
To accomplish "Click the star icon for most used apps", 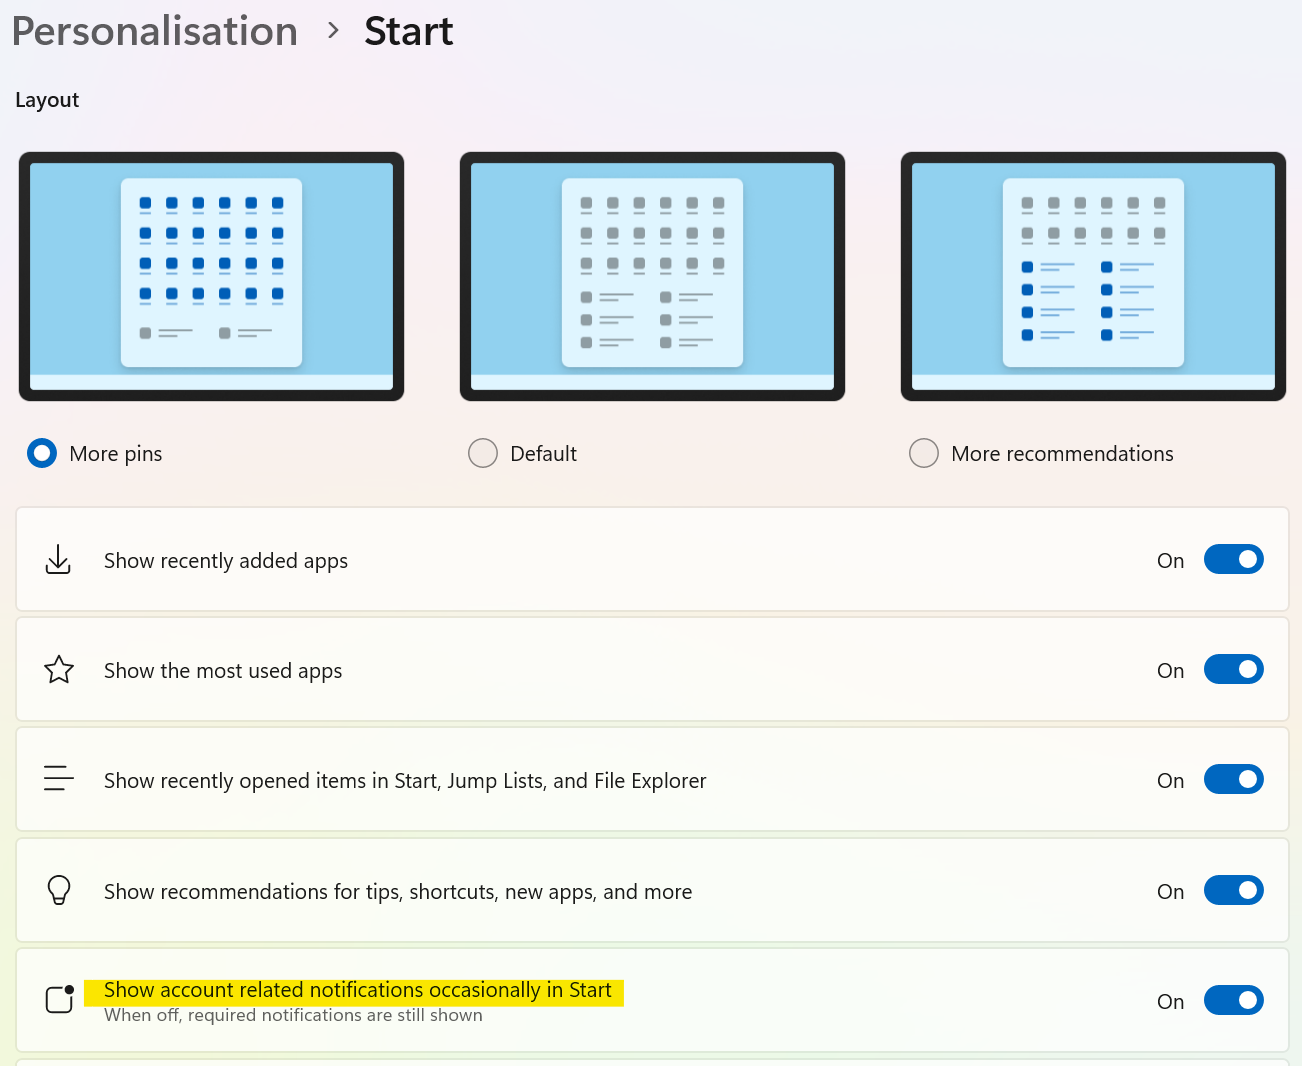I will click(59, 670).
